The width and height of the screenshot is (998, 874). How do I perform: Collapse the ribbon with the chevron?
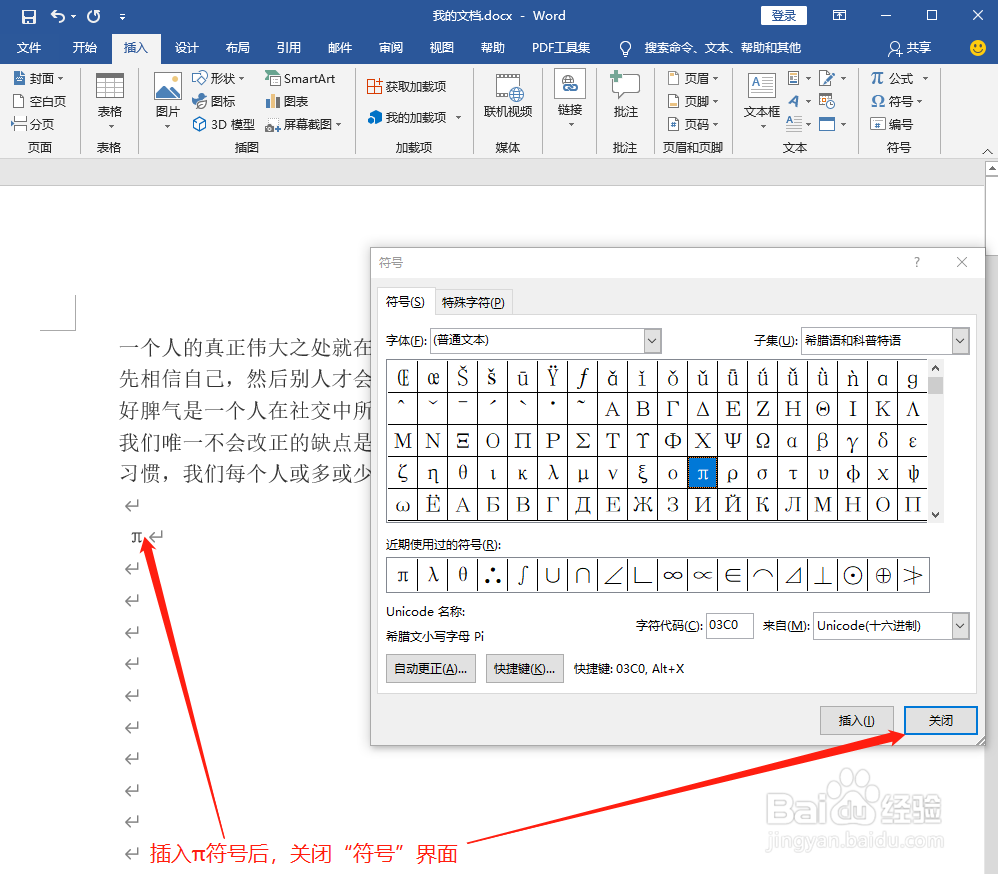[x=987, y=152]
